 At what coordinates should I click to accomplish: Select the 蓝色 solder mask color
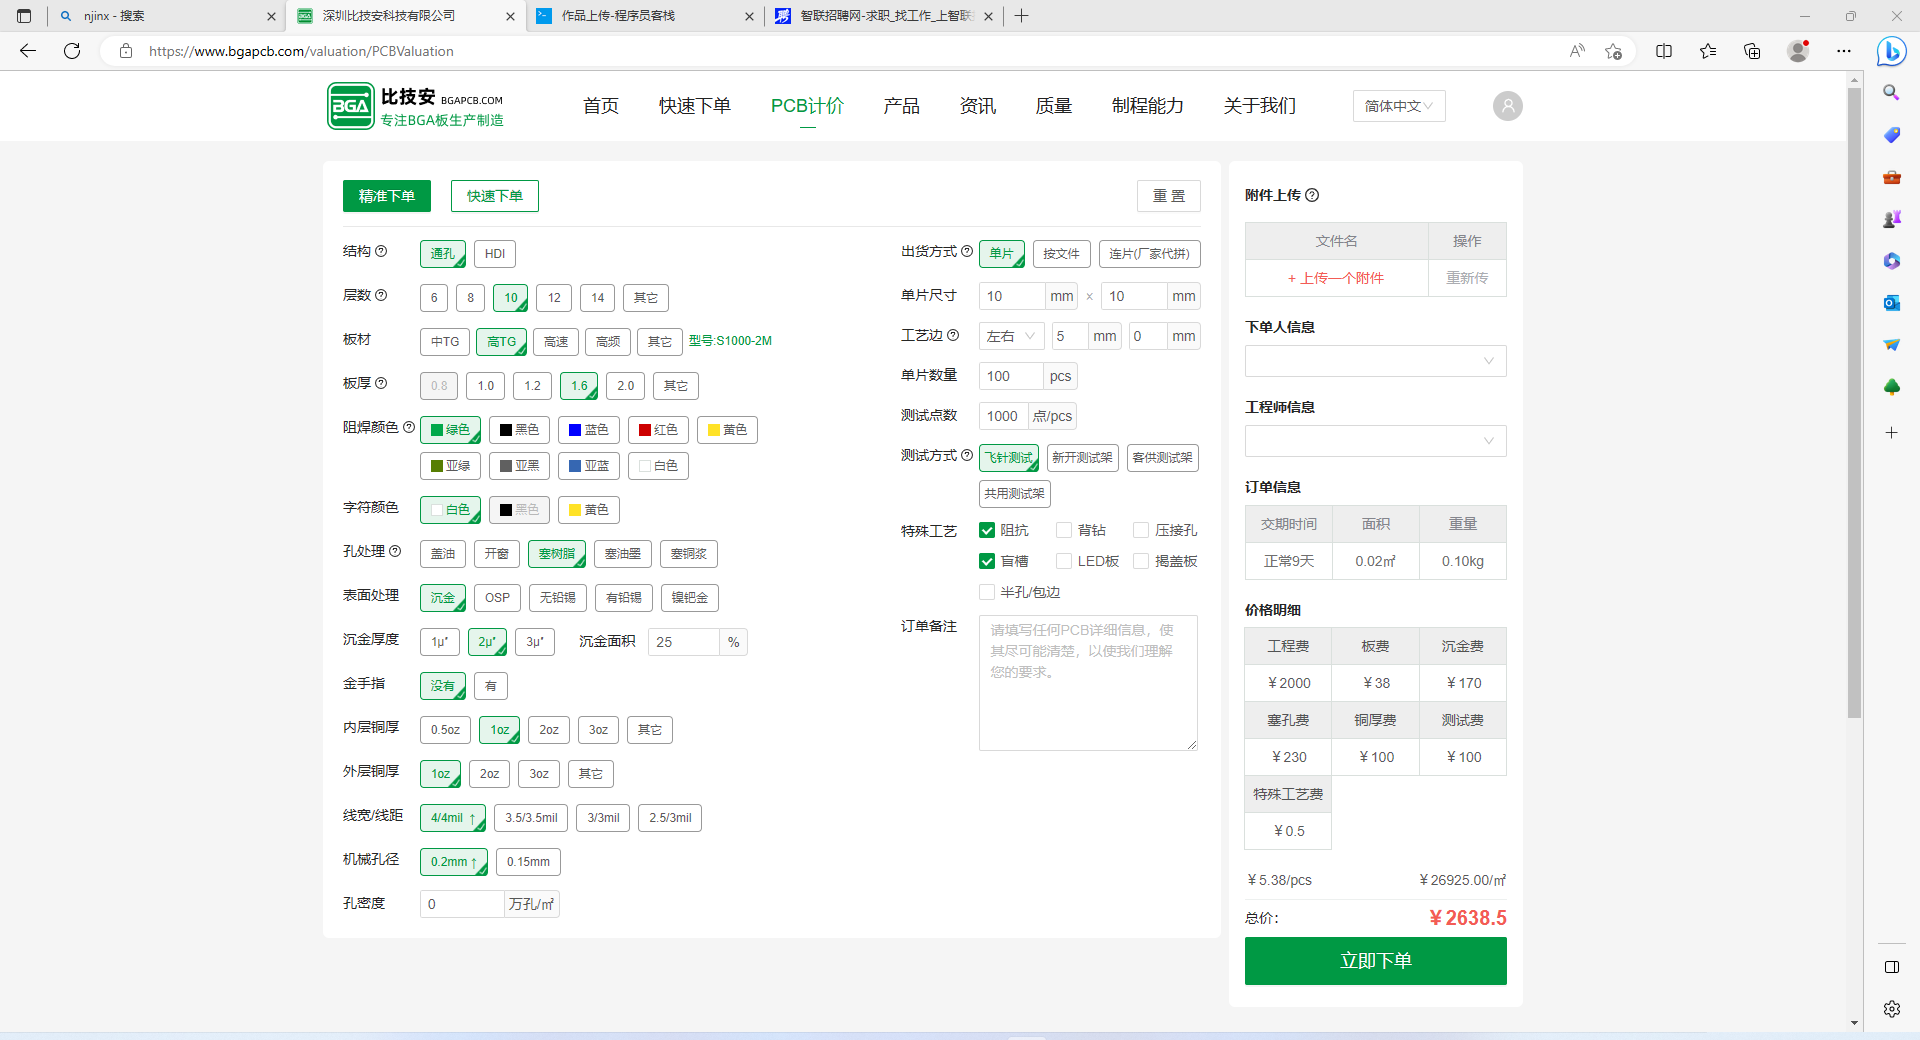[x=589, y=430]
